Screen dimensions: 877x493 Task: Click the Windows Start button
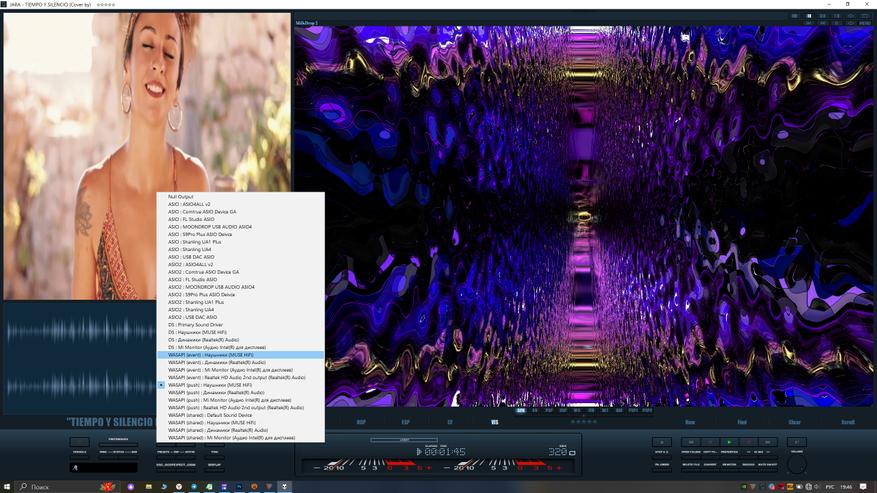(x=8, y=486)
